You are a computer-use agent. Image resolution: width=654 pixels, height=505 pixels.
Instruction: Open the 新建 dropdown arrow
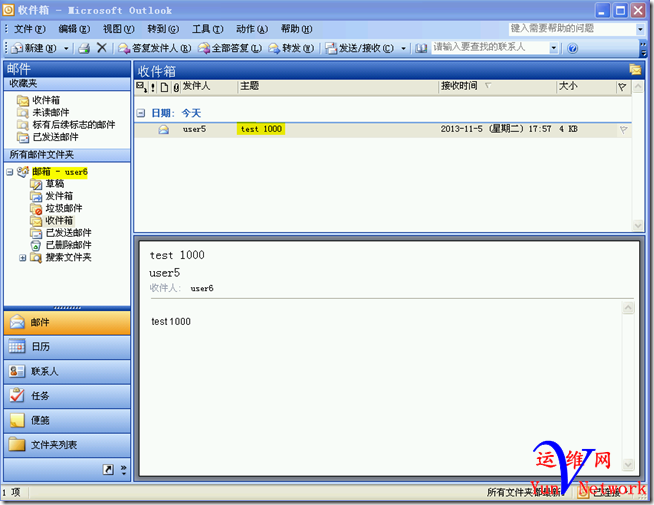(66, 49)
